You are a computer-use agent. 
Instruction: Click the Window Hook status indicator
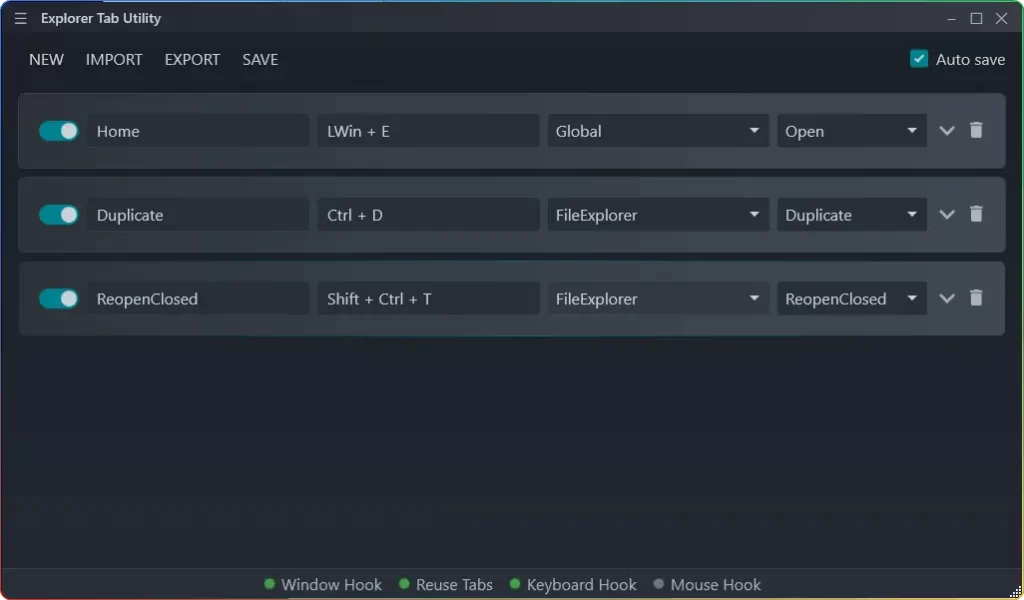pyautogui.click(x=323, y=584)
